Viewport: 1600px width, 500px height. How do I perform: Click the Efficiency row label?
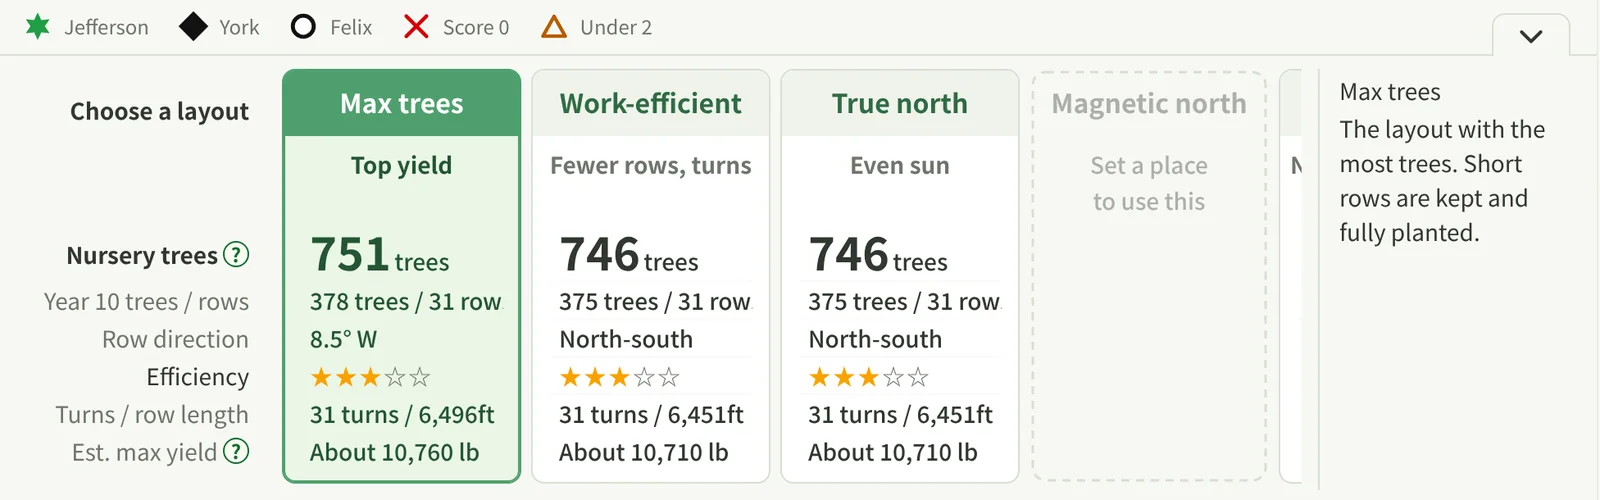(x=197, y=377)
